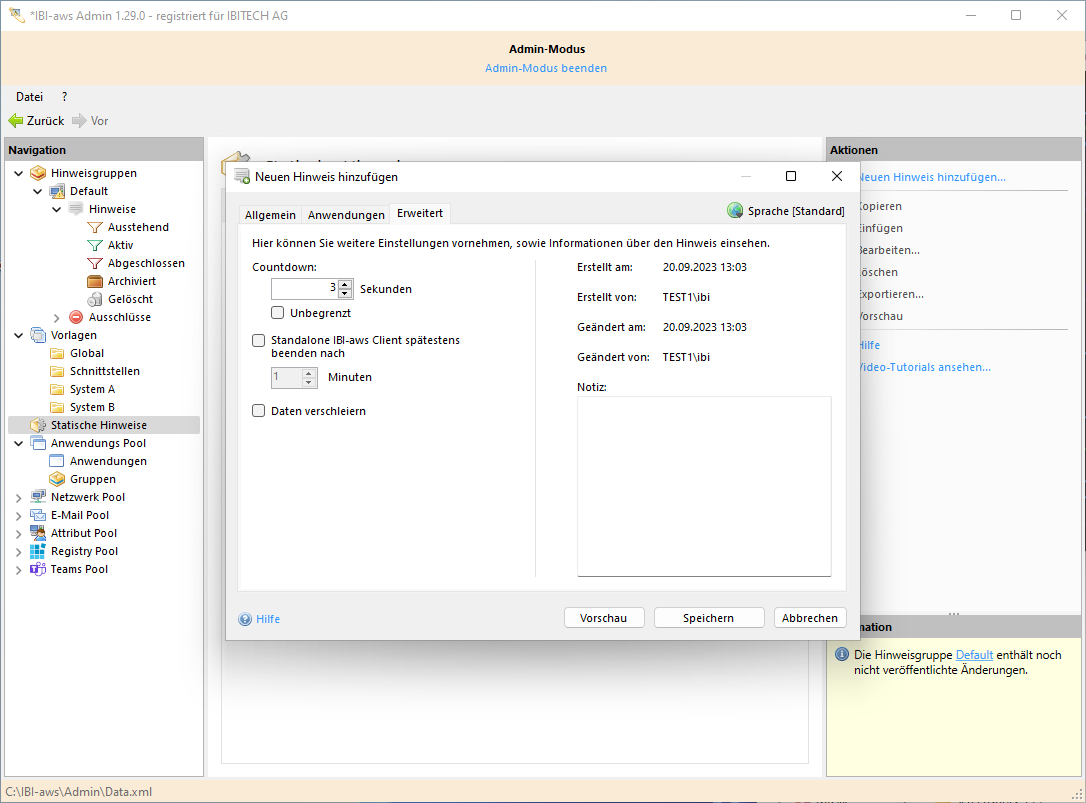Check Standalone IBI-aws Client beenden option
Image resolution: width=1086 pixels, height=803 pixels.
(259, 340)
